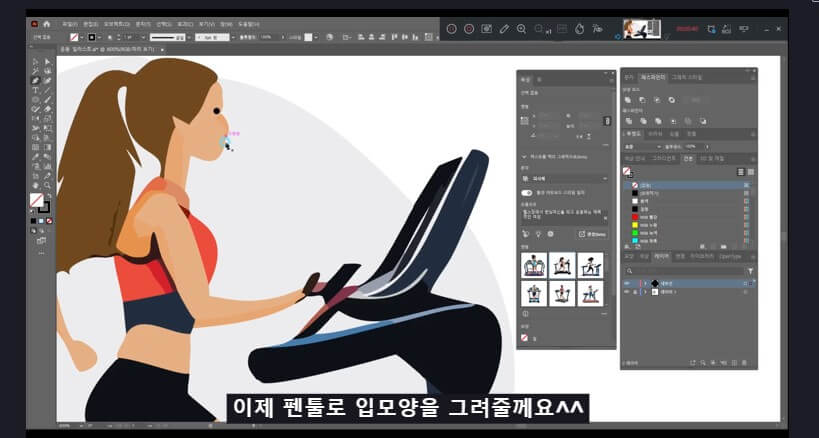Click the Crop pathfinder icon
This screenshot has width=819, height=438.
point(673,121)
